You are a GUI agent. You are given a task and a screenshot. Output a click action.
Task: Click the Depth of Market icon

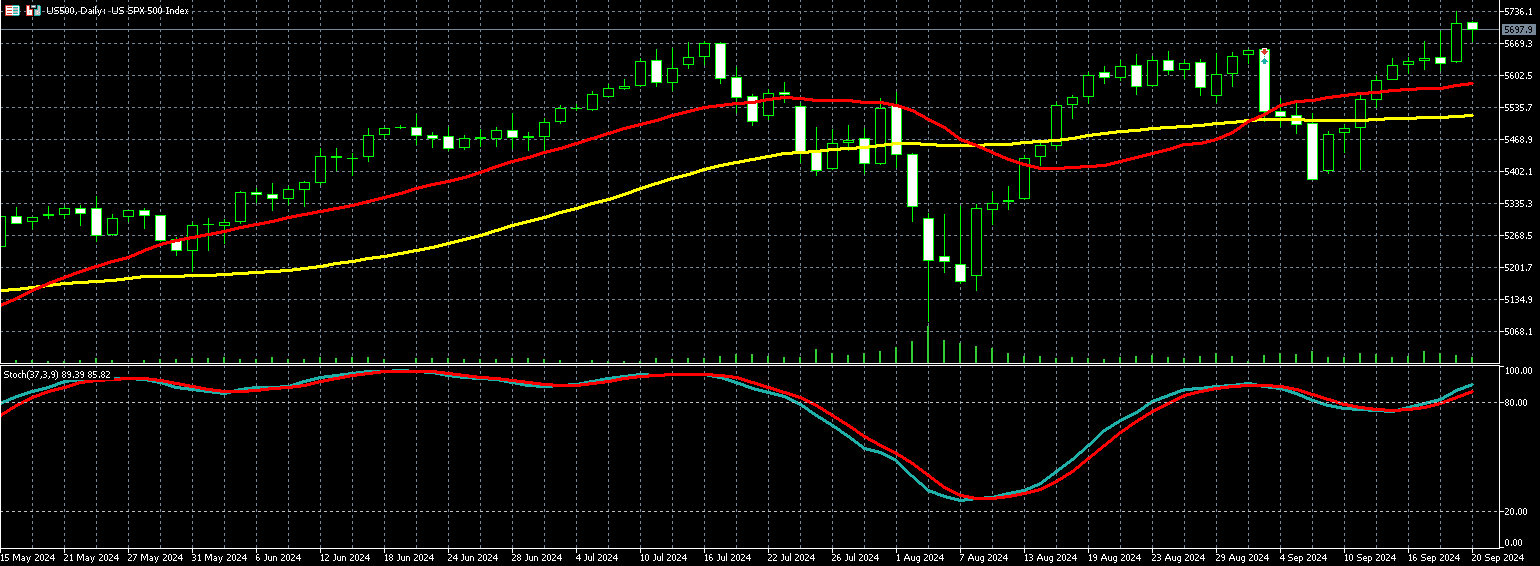point(32,10)
